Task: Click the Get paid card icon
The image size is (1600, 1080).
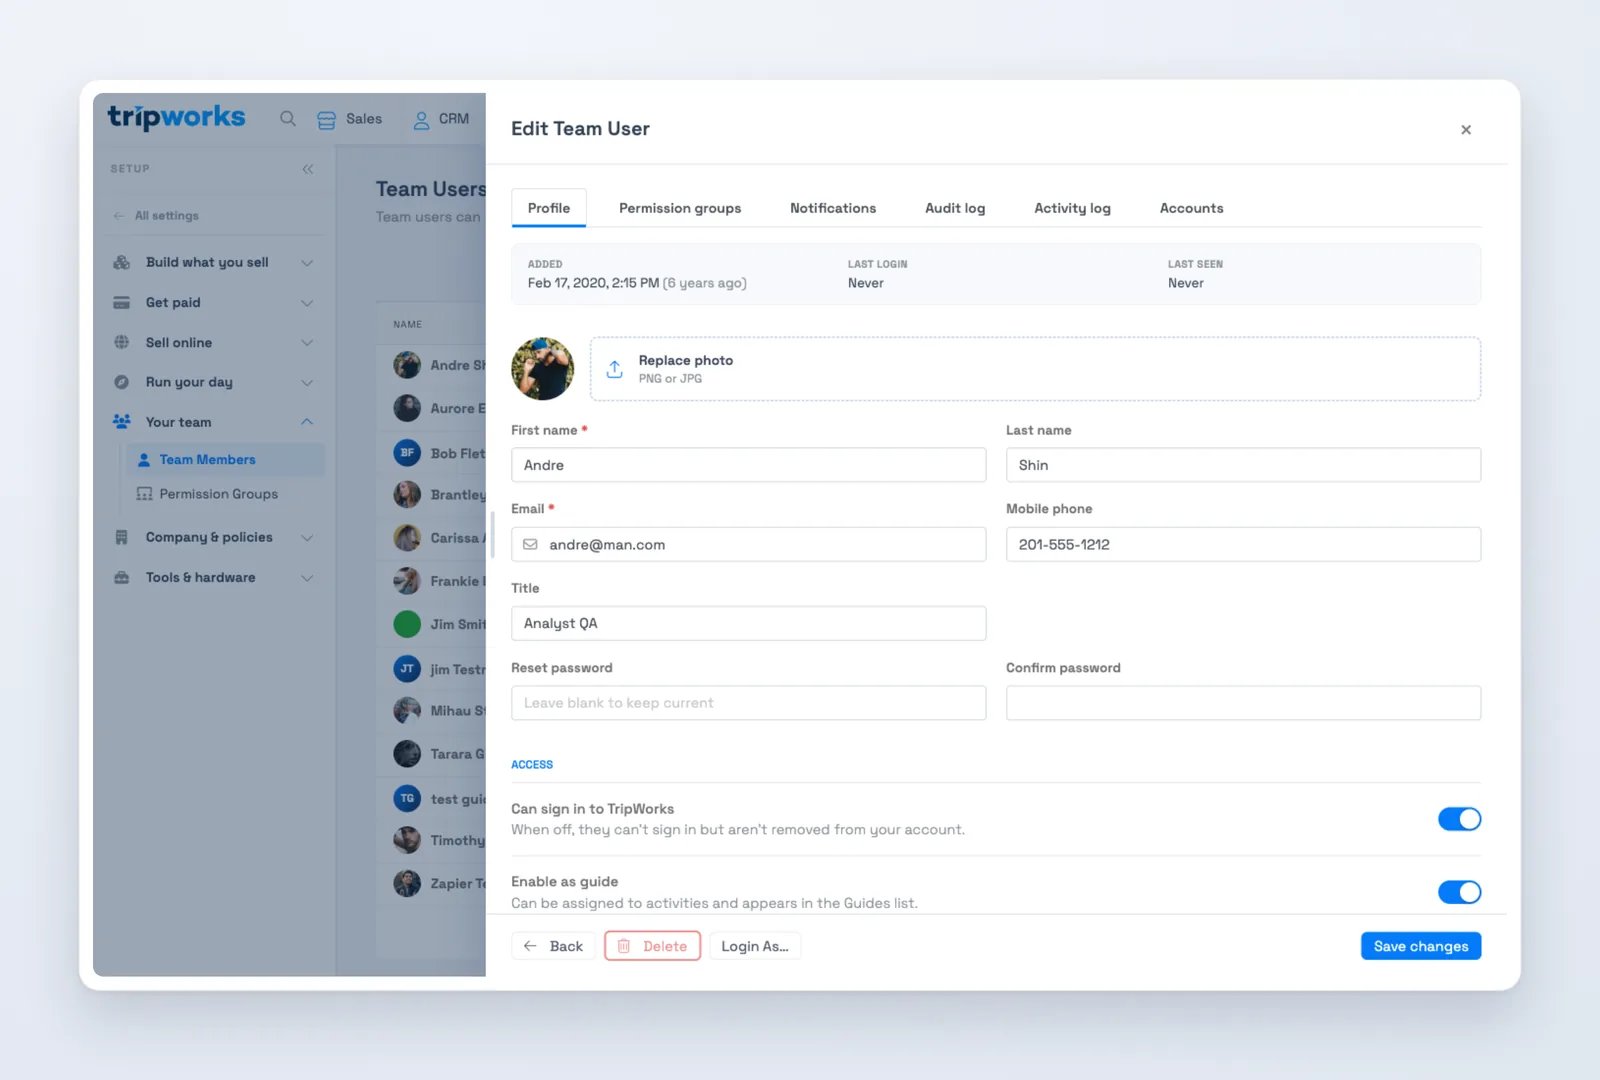Action: click(122, 302)
